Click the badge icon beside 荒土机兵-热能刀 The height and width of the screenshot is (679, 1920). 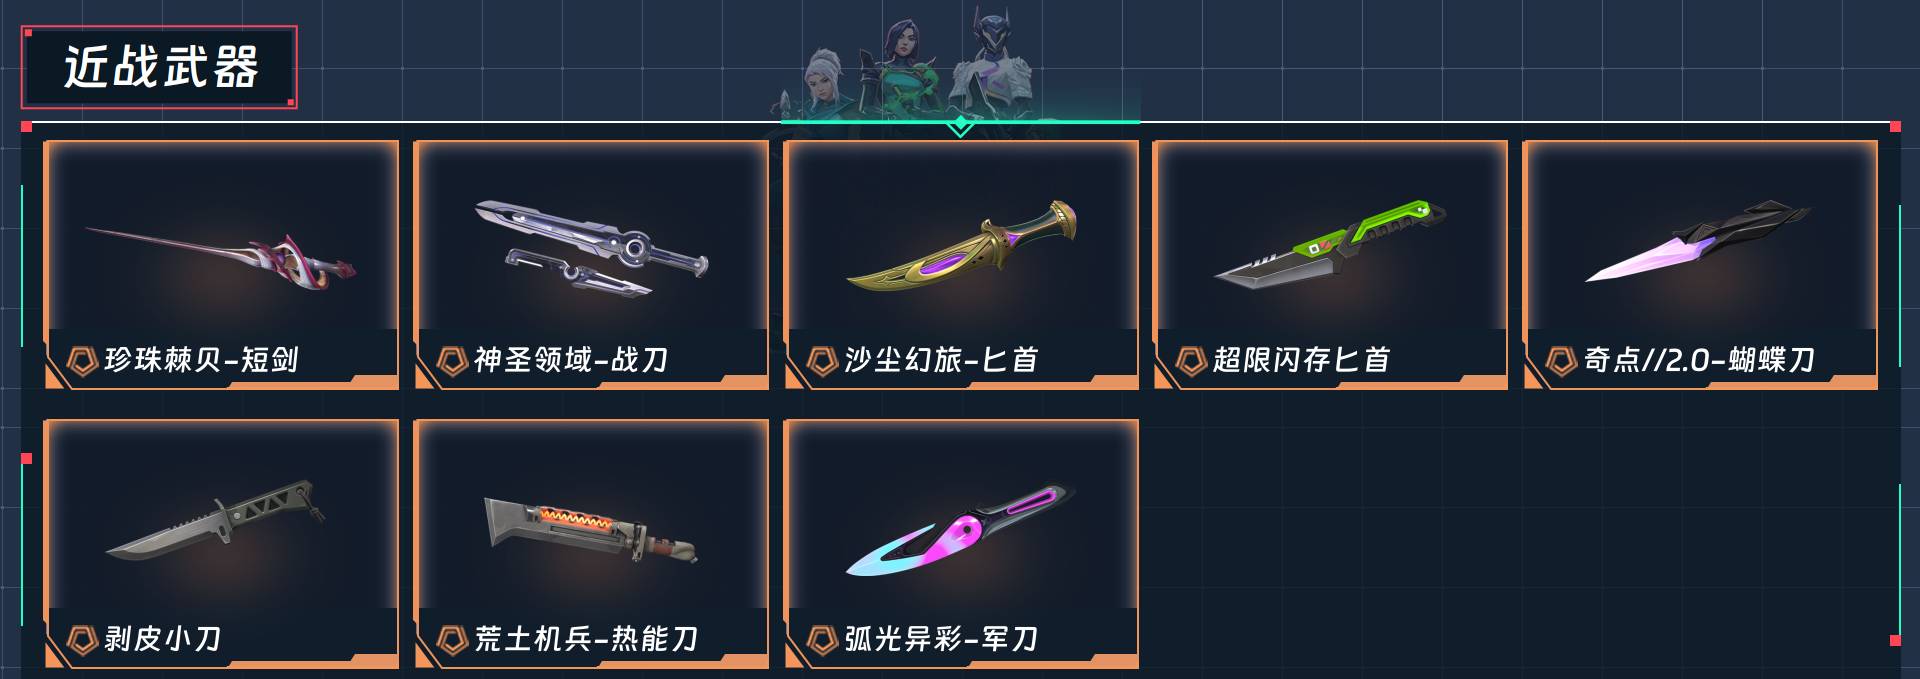click(452, 639)
